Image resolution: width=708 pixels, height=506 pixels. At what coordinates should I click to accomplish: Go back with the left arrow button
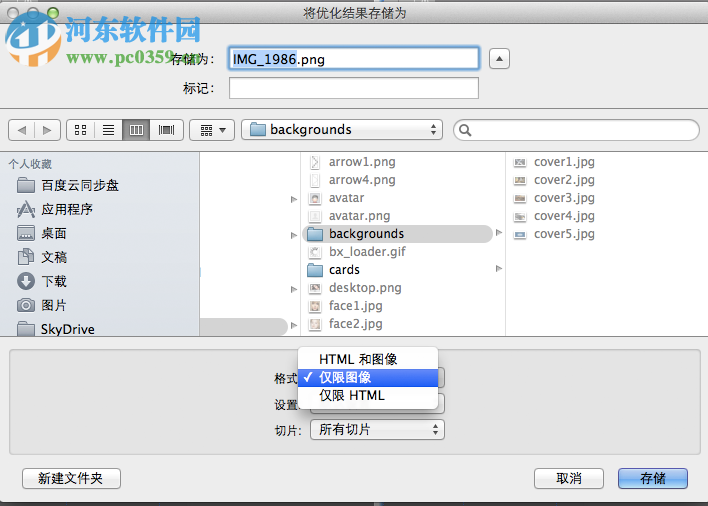(21, 130)
